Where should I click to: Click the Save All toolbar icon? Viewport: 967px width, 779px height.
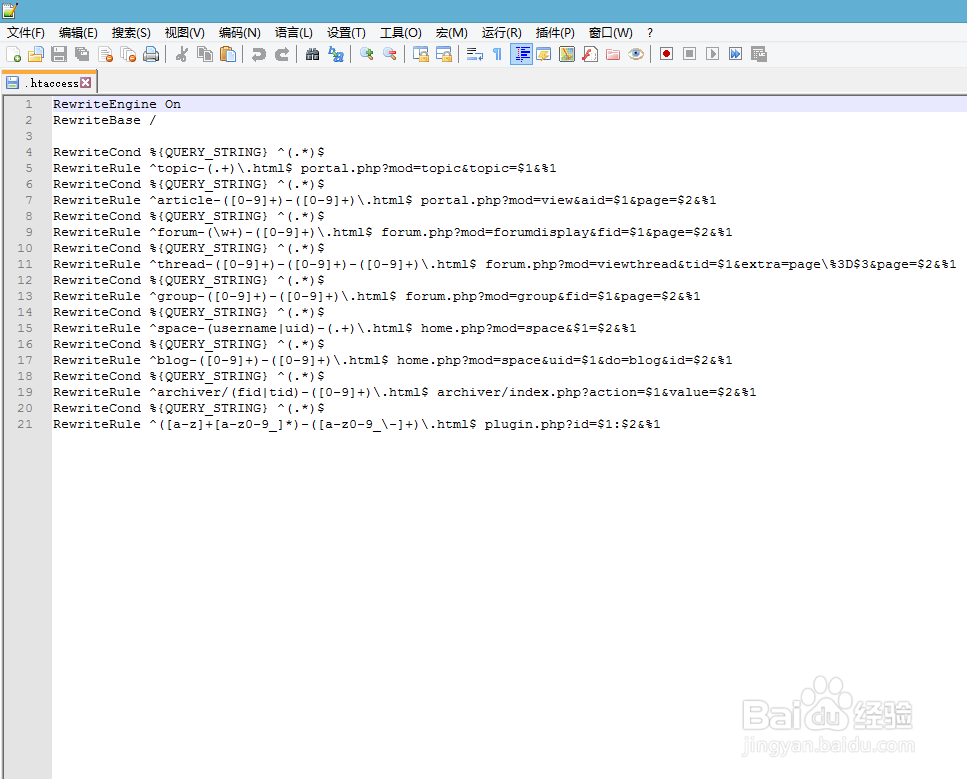pos(82,54)
